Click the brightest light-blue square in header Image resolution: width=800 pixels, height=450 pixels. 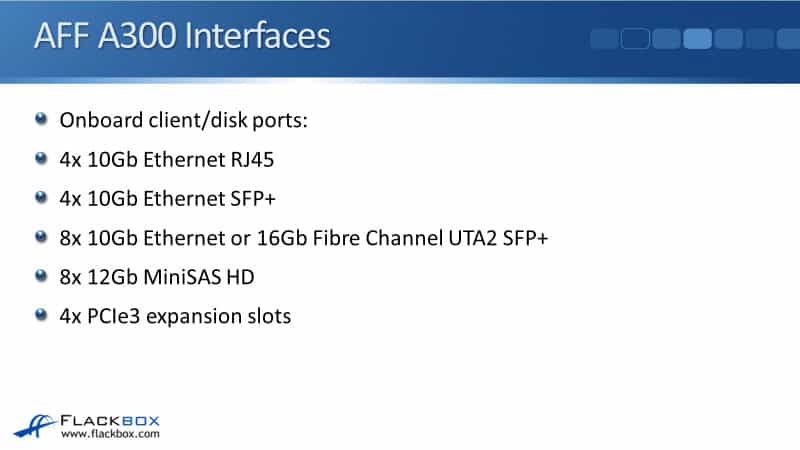click(697, 39)
